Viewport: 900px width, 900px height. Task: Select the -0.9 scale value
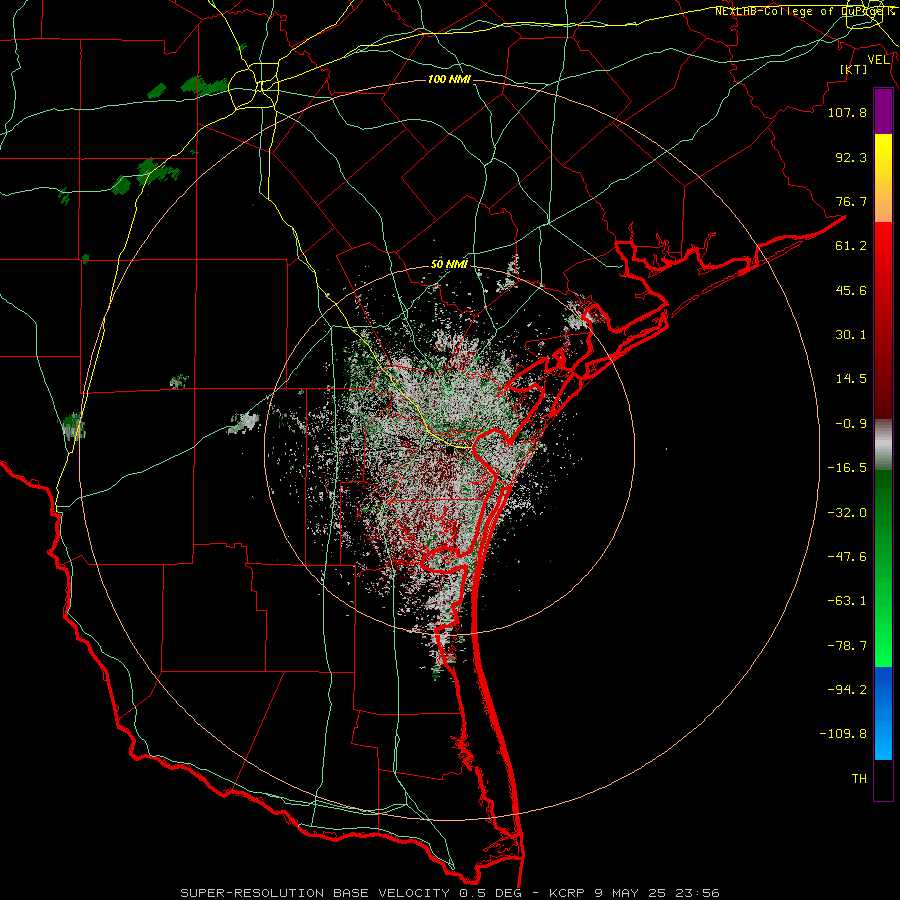click(x=851, y=424)
